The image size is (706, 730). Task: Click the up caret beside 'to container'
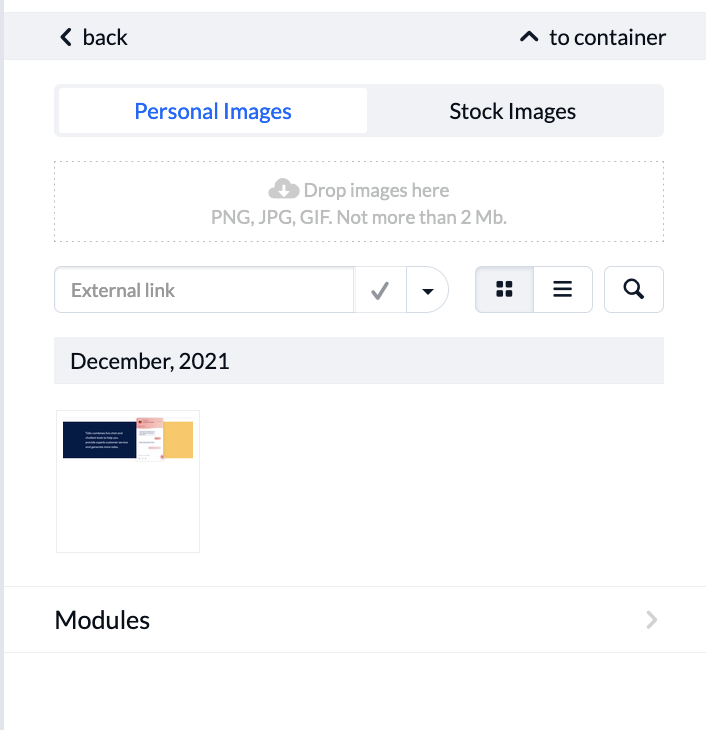click(529, 38)
